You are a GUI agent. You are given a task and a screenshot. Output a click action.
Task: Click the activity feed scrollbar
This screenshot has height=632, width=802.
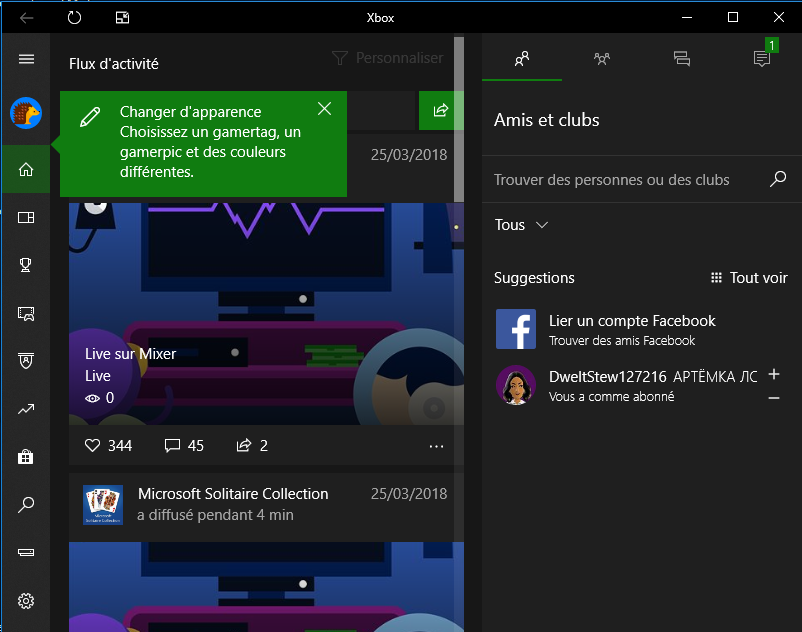pyautogui.click(x=459, y=120)
